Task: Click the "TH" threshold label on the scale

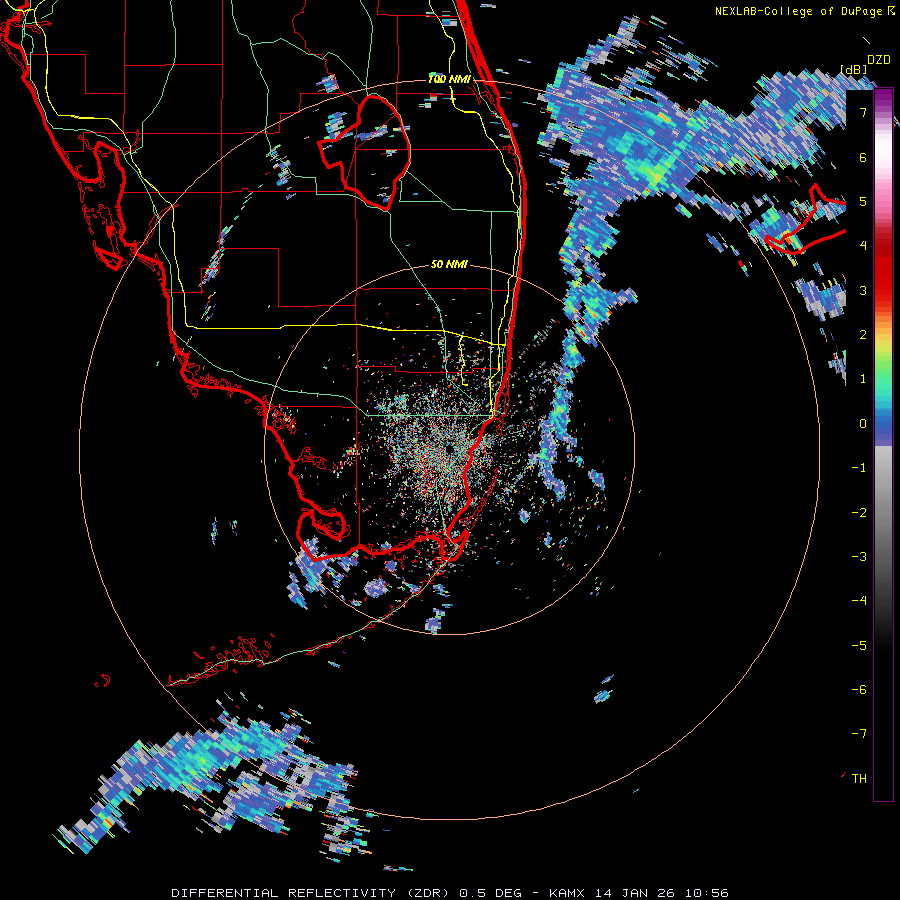Action: pyautogui.click(x=859, y=778)
